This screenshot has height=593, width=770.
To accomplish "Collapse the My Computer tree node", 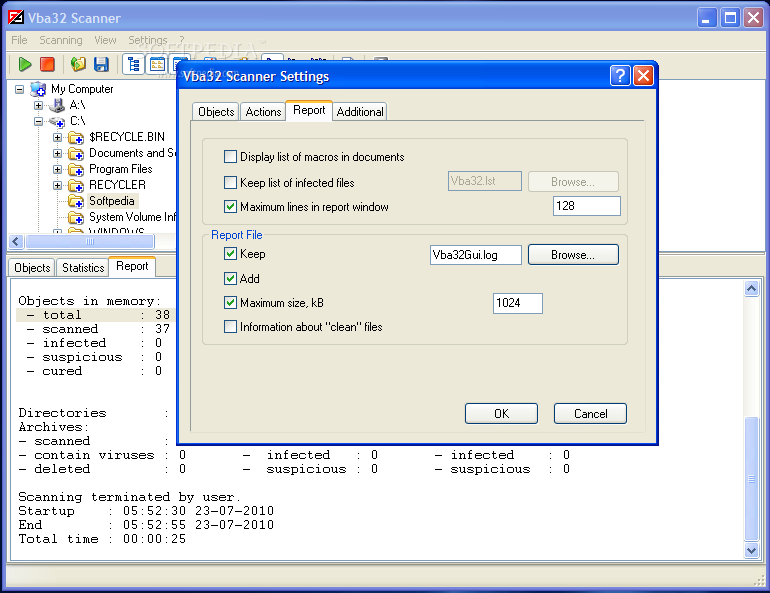I will coord(19,89).
